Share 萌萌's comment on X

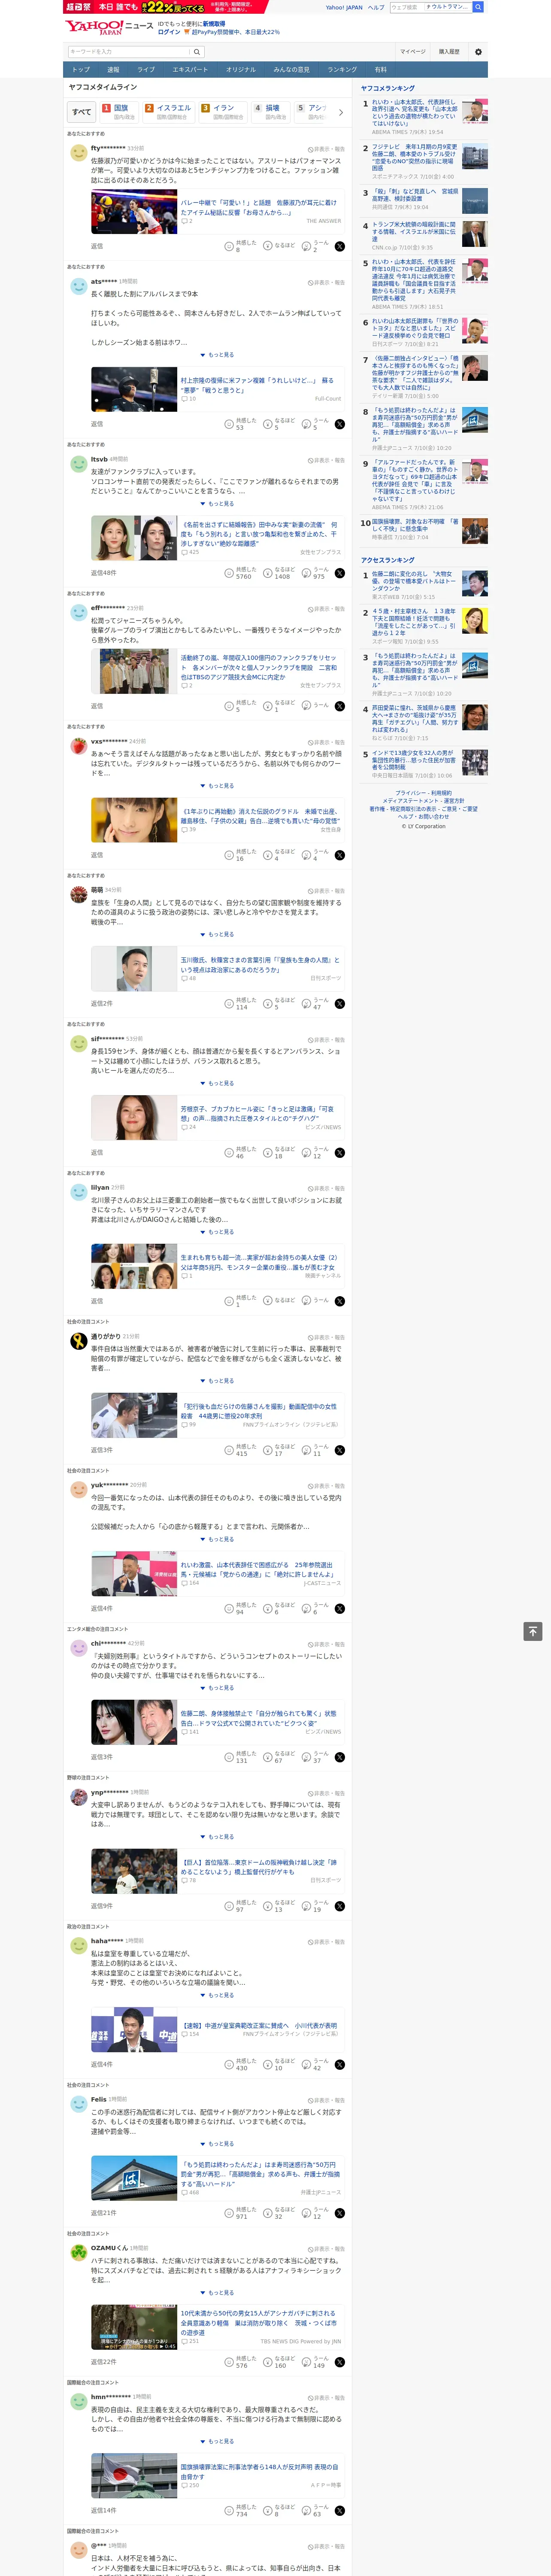pos(340,1004)
